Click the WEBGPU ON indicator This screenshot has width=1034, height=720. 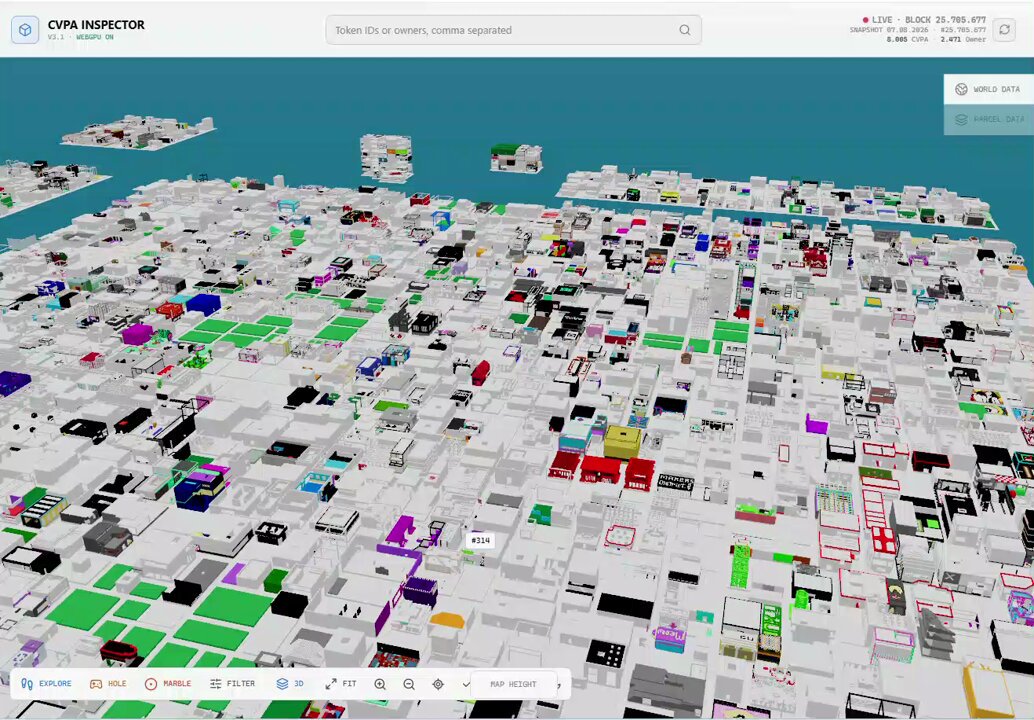[x=95, y=38]
